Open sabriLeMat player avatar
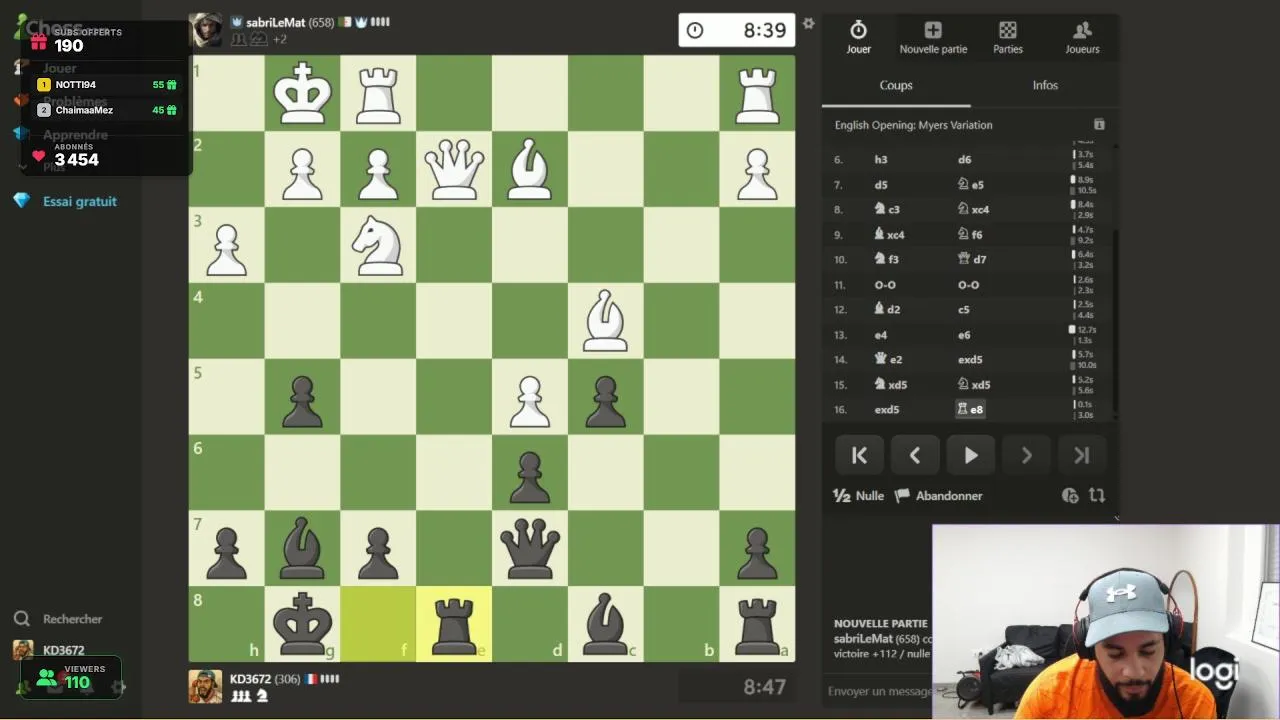The height and width of the screenshot is (720, 1280). point(206,29)
